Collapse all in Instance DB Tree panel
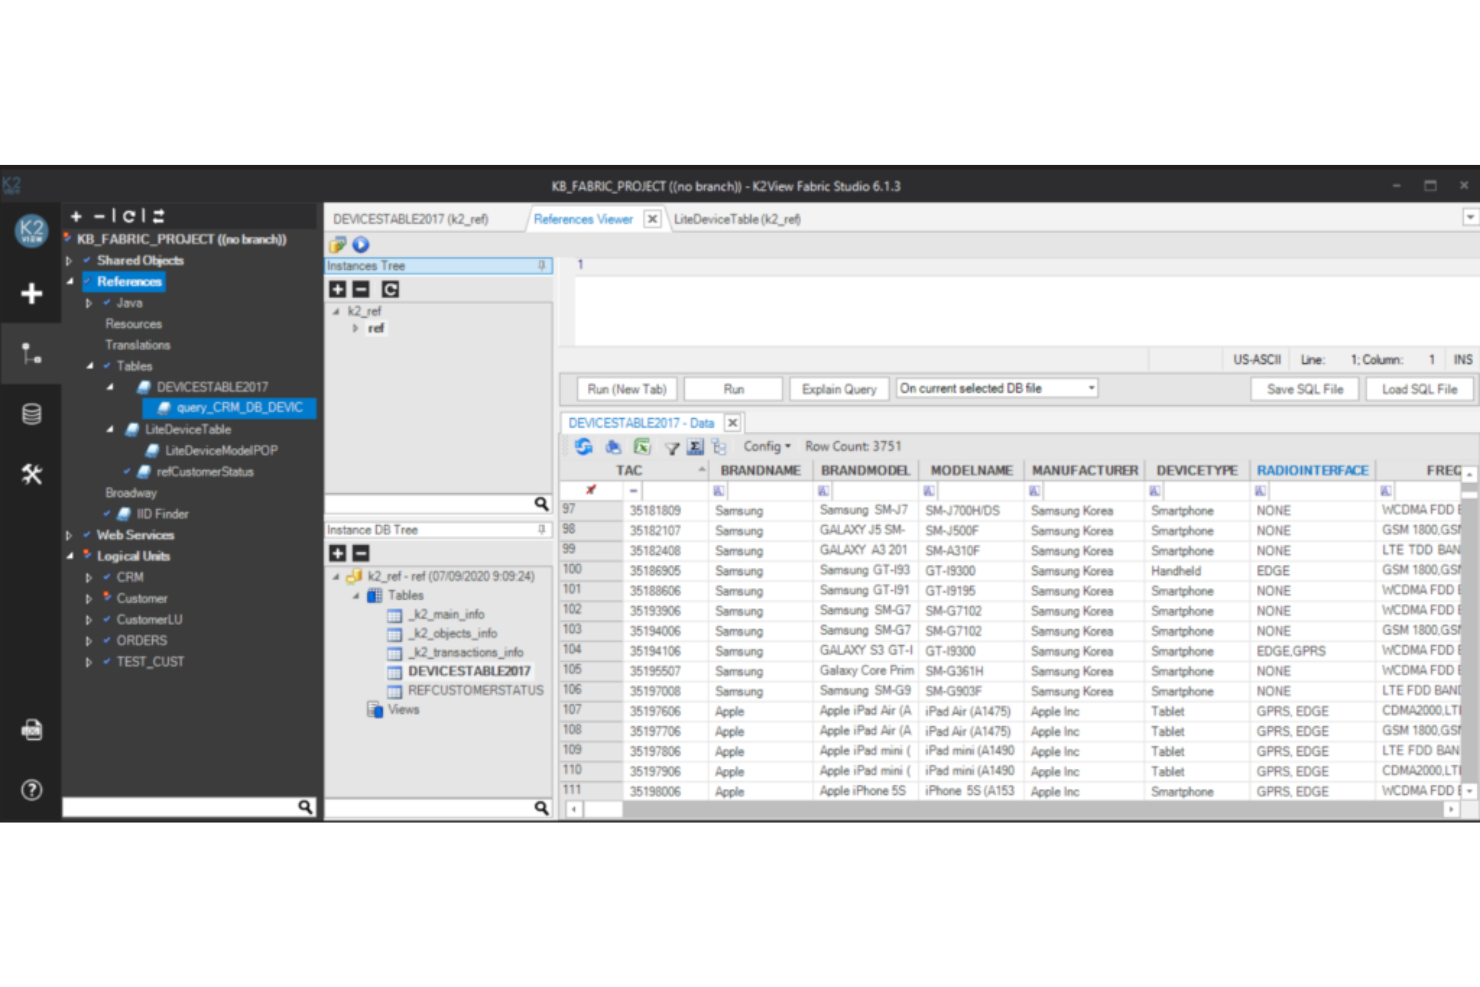 (x=361, y=553)
